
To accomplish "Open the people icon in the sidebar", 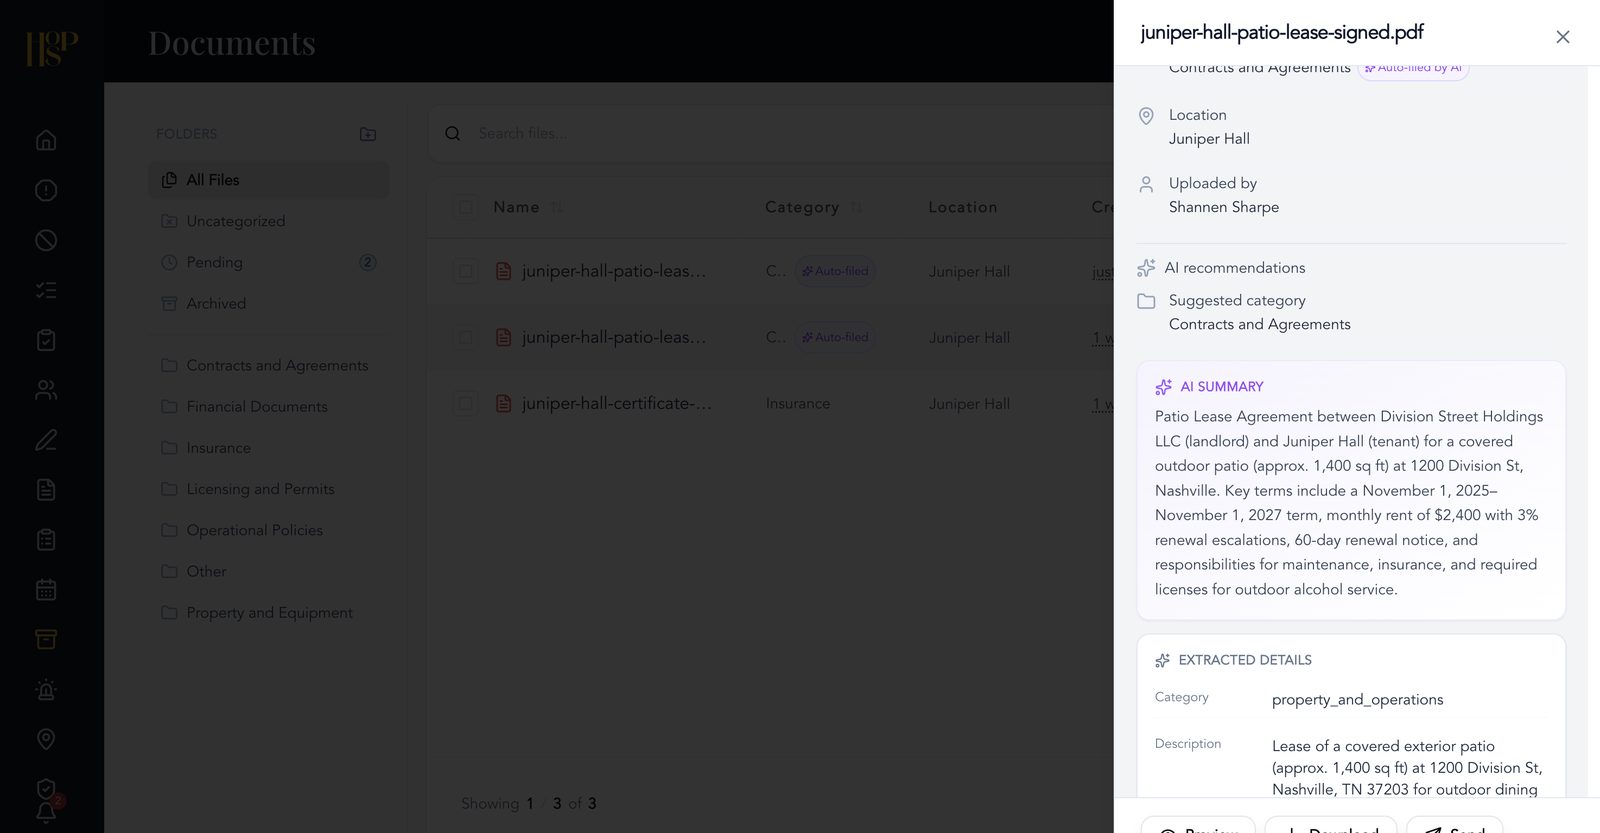I will tap(46, 390).
